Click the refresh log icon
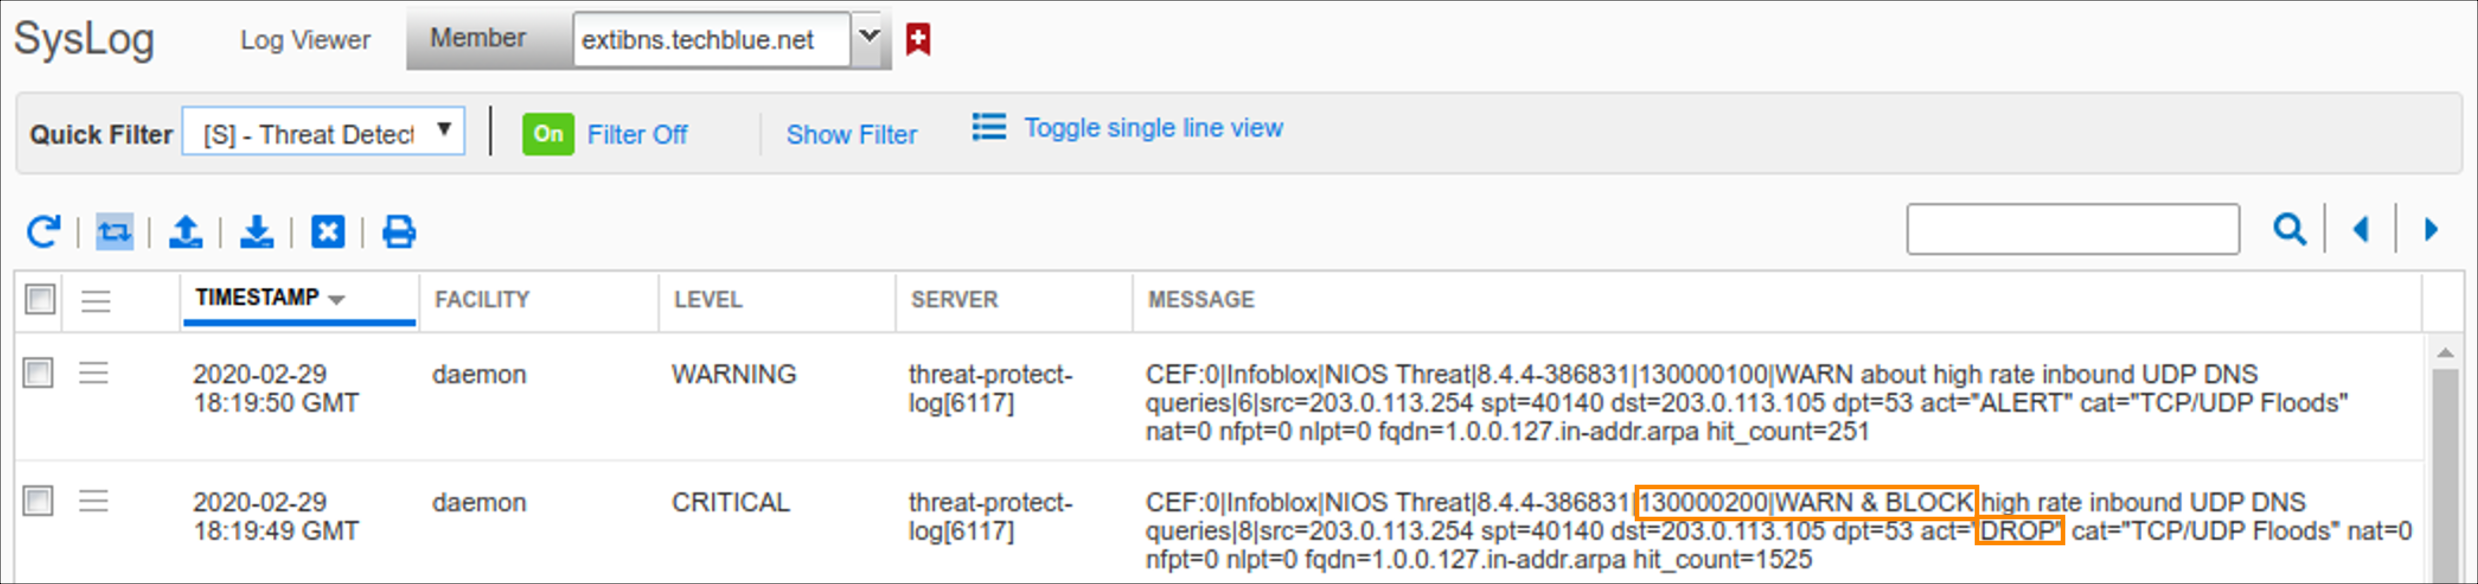The width and height of the screenshot is (2478, 584). tap(43, 232)
